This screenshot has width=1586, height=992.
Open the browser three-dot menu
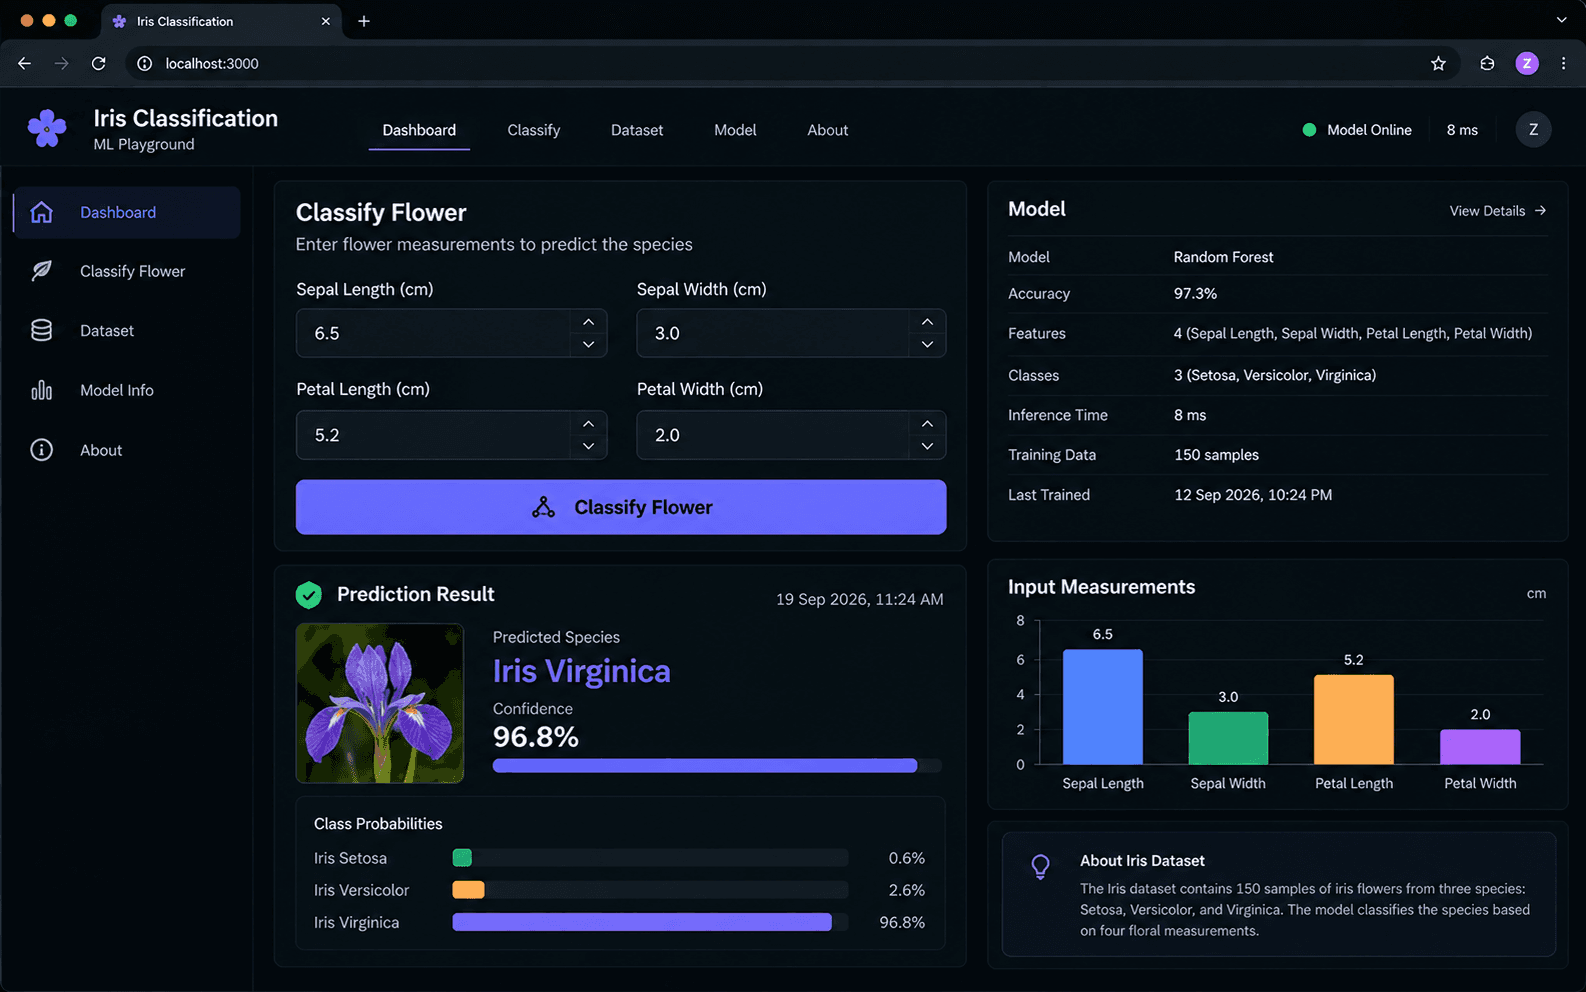coord(1564,63)
